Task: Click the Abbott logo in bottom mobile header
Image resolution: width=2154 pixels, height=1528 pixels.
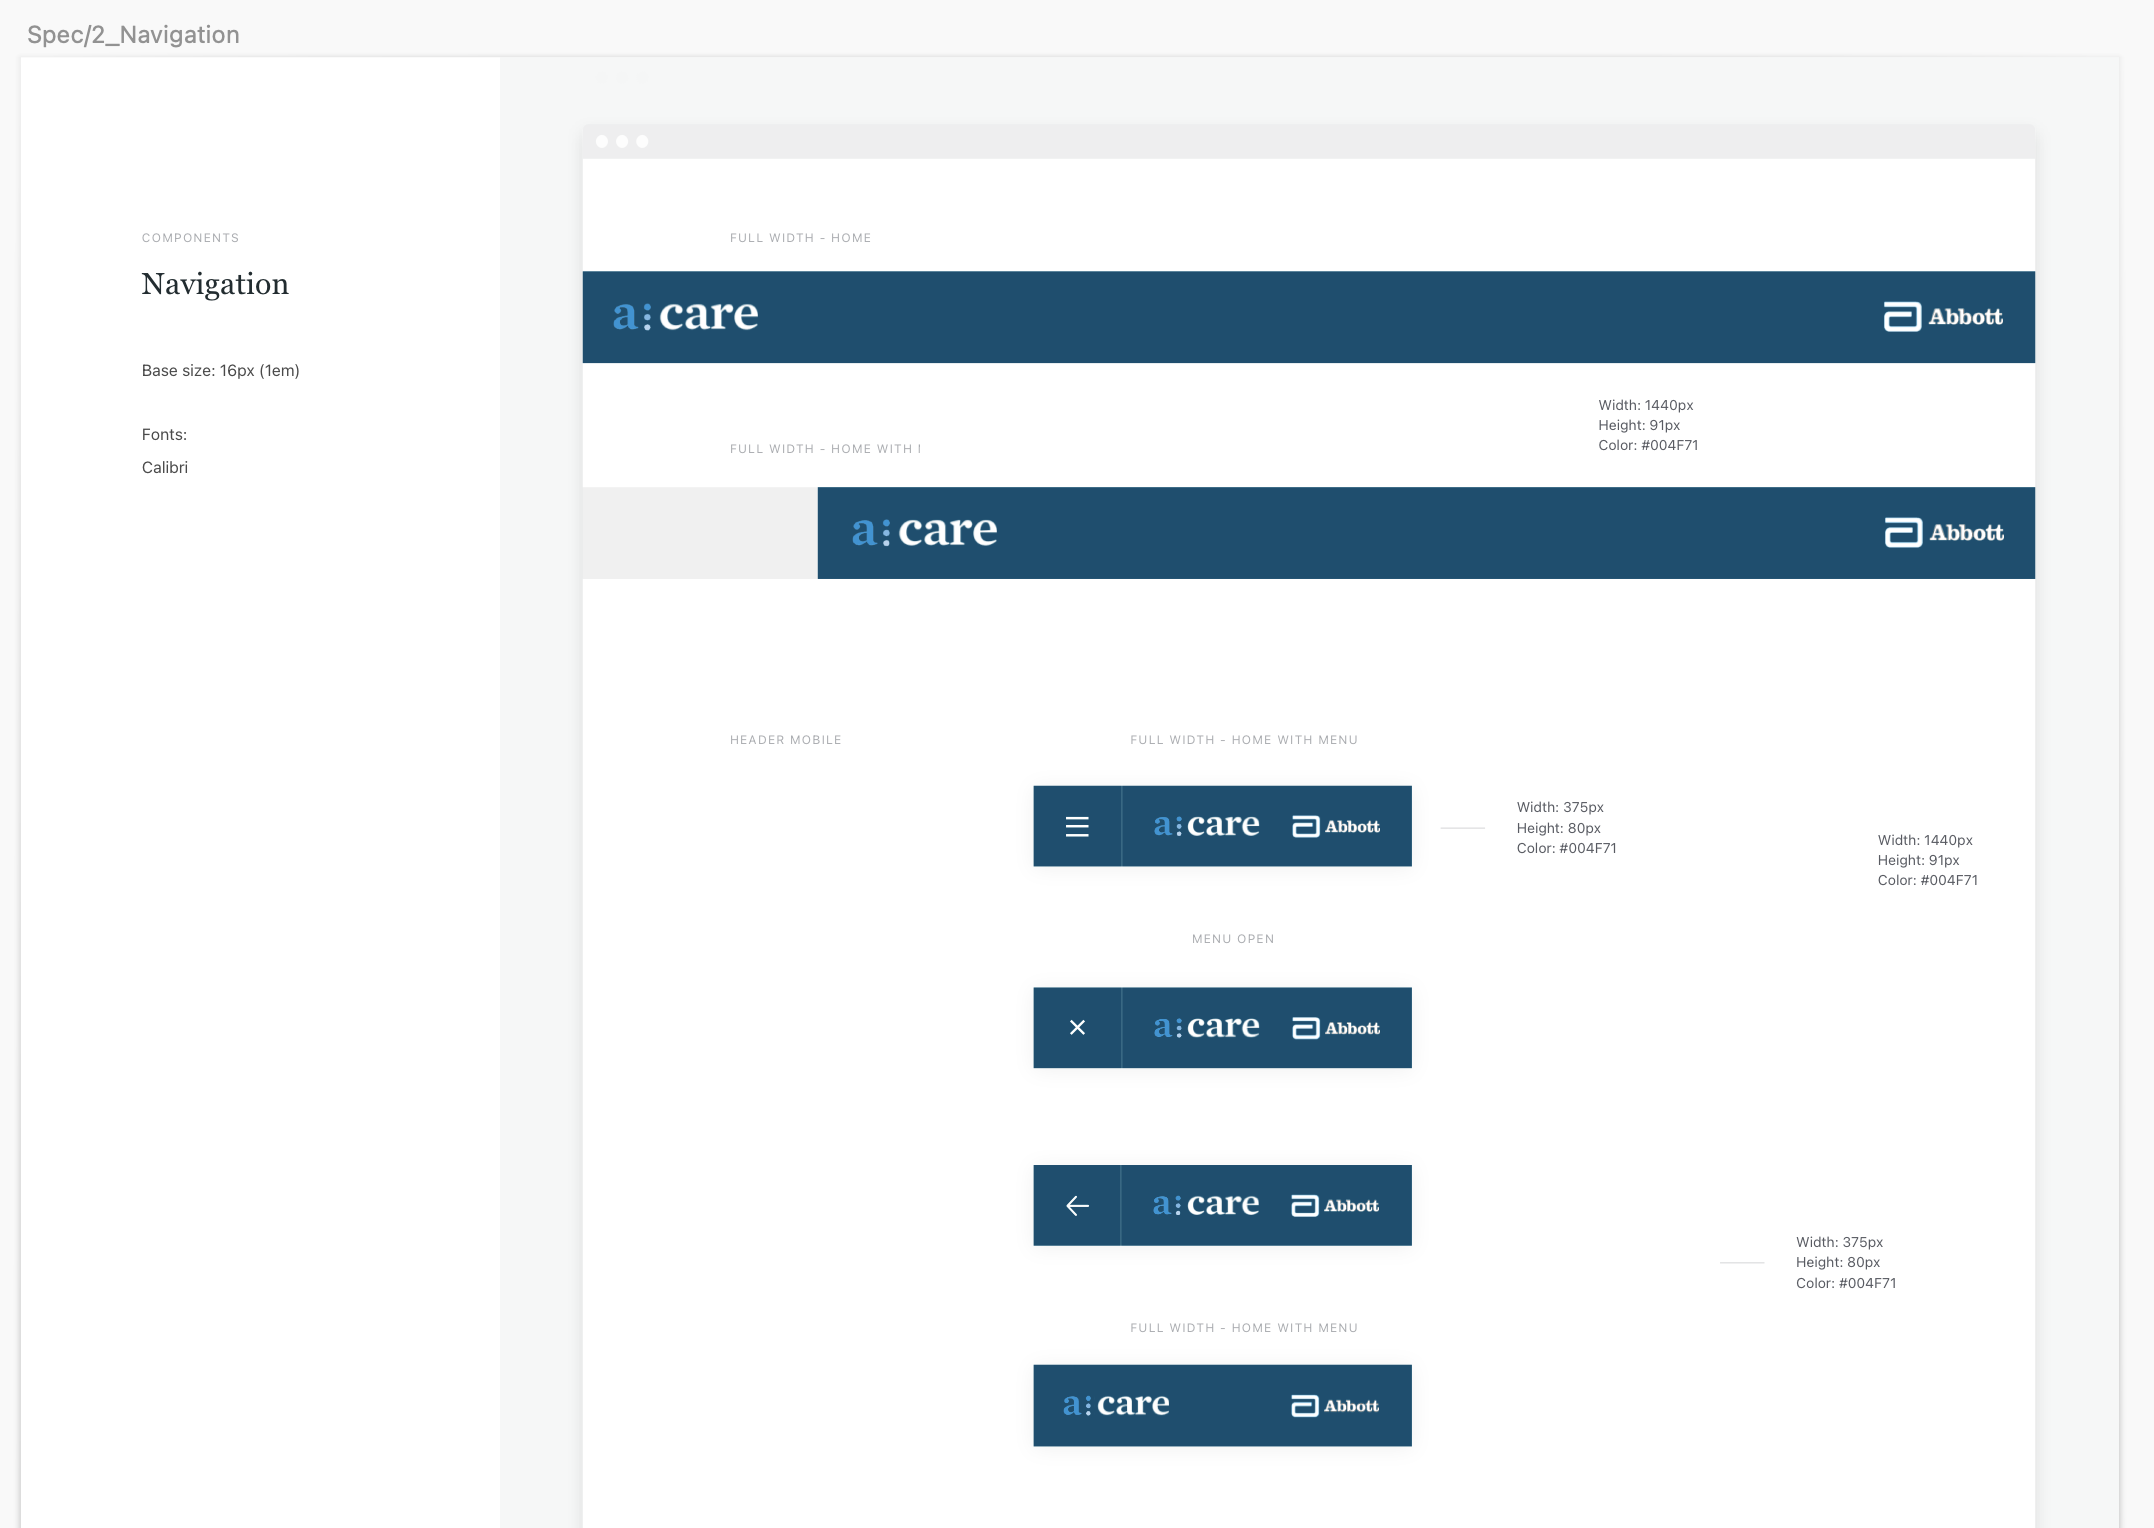Action: (1335, 1406)
